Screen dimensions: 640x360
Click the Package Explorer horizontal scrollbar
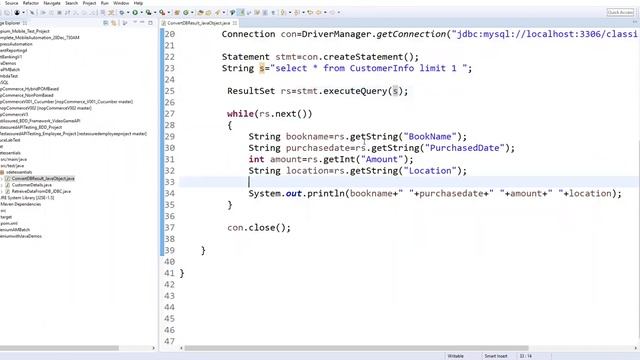tap(59, 348)
